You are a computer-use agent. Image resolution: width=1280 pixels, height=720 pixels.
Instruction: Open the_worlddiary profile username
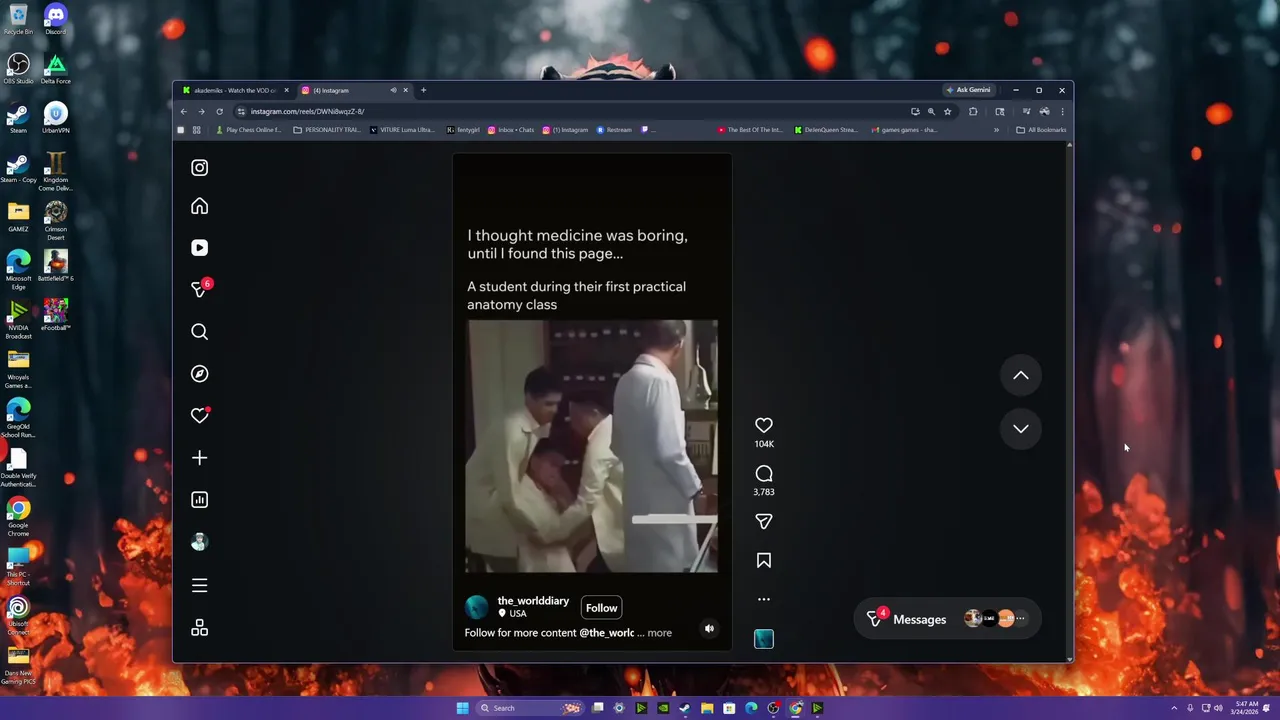[x=533, y=601]
